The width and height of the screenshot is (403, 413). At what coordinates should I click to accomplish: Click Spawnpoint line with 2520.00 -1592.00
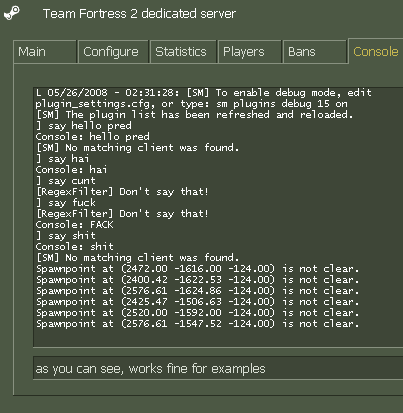click(x=197, y=313)
